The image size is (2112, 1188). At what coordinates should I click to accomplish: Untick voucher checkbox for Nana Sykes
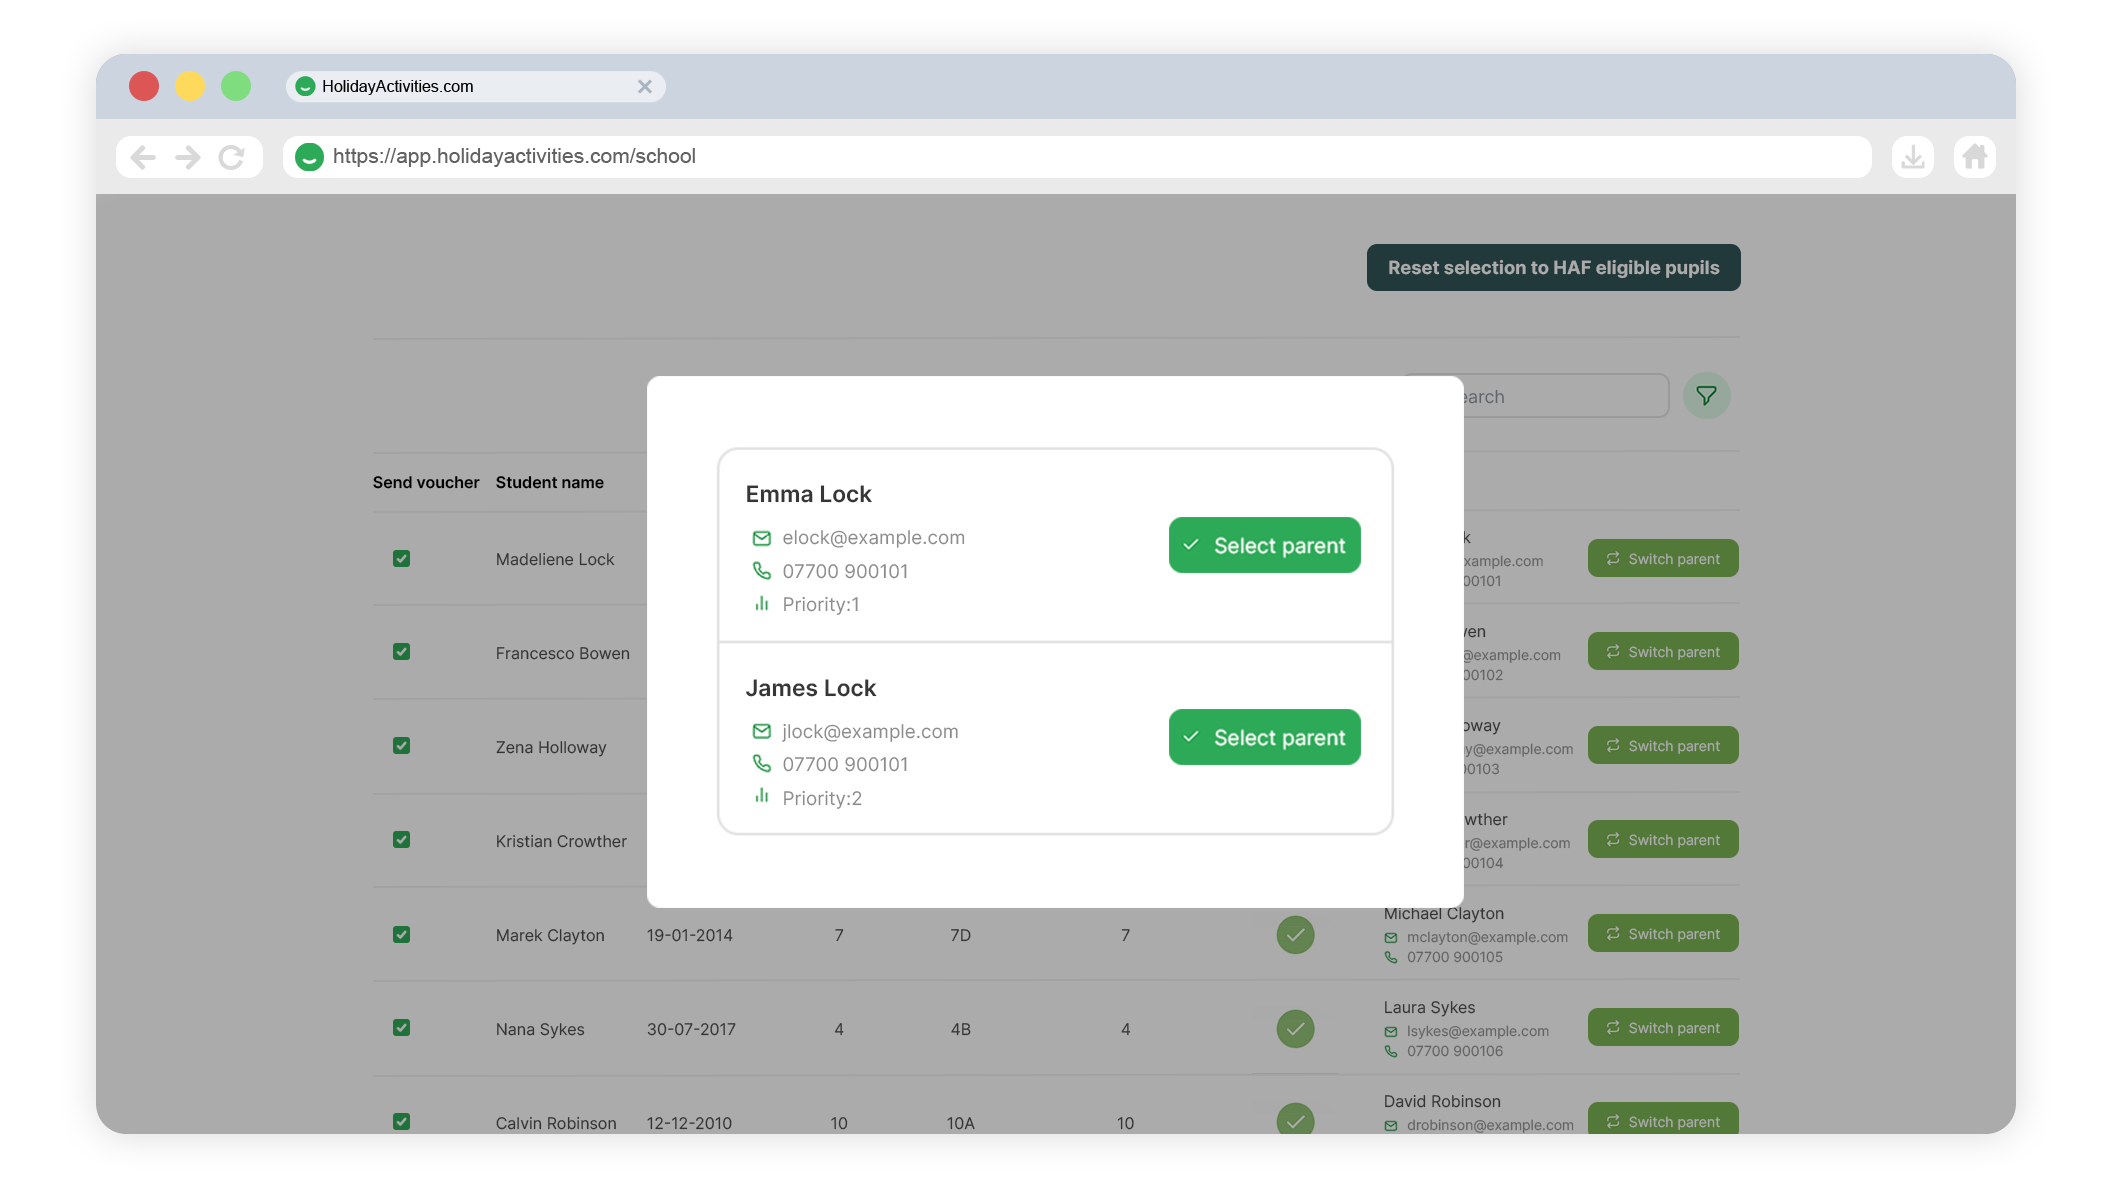[x=401, y=1028]
